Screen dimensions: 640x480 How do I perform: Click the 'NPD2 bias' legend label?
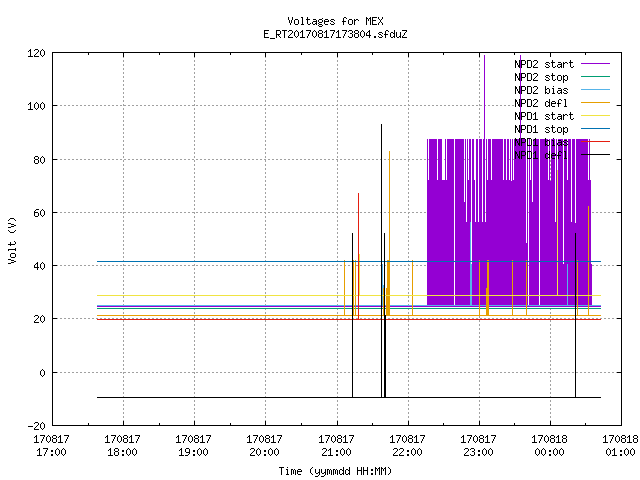click(x=541, y=90)
